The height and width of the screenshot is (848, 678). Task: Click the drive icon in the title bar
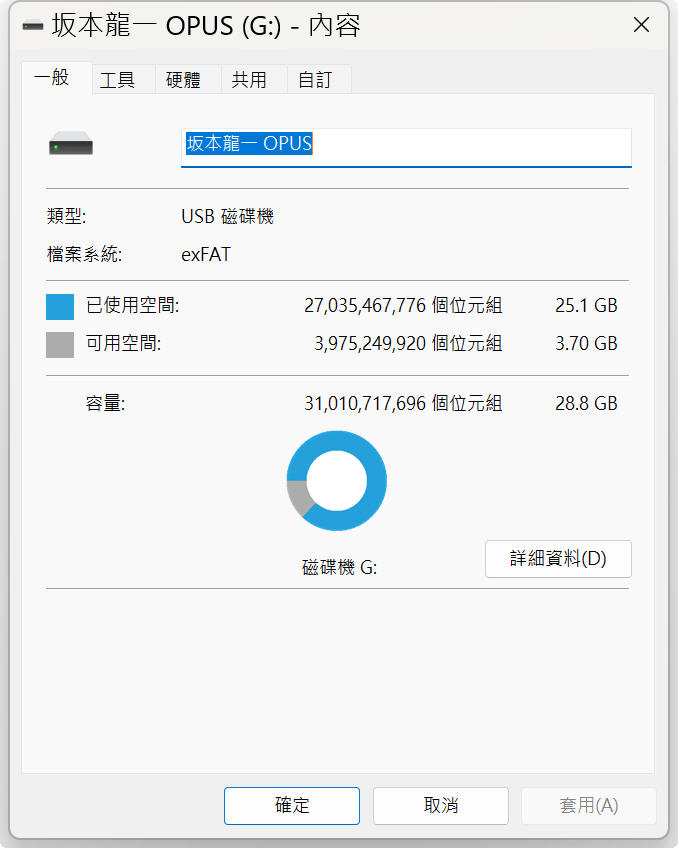pyautogui.click(x=32, y=25)
